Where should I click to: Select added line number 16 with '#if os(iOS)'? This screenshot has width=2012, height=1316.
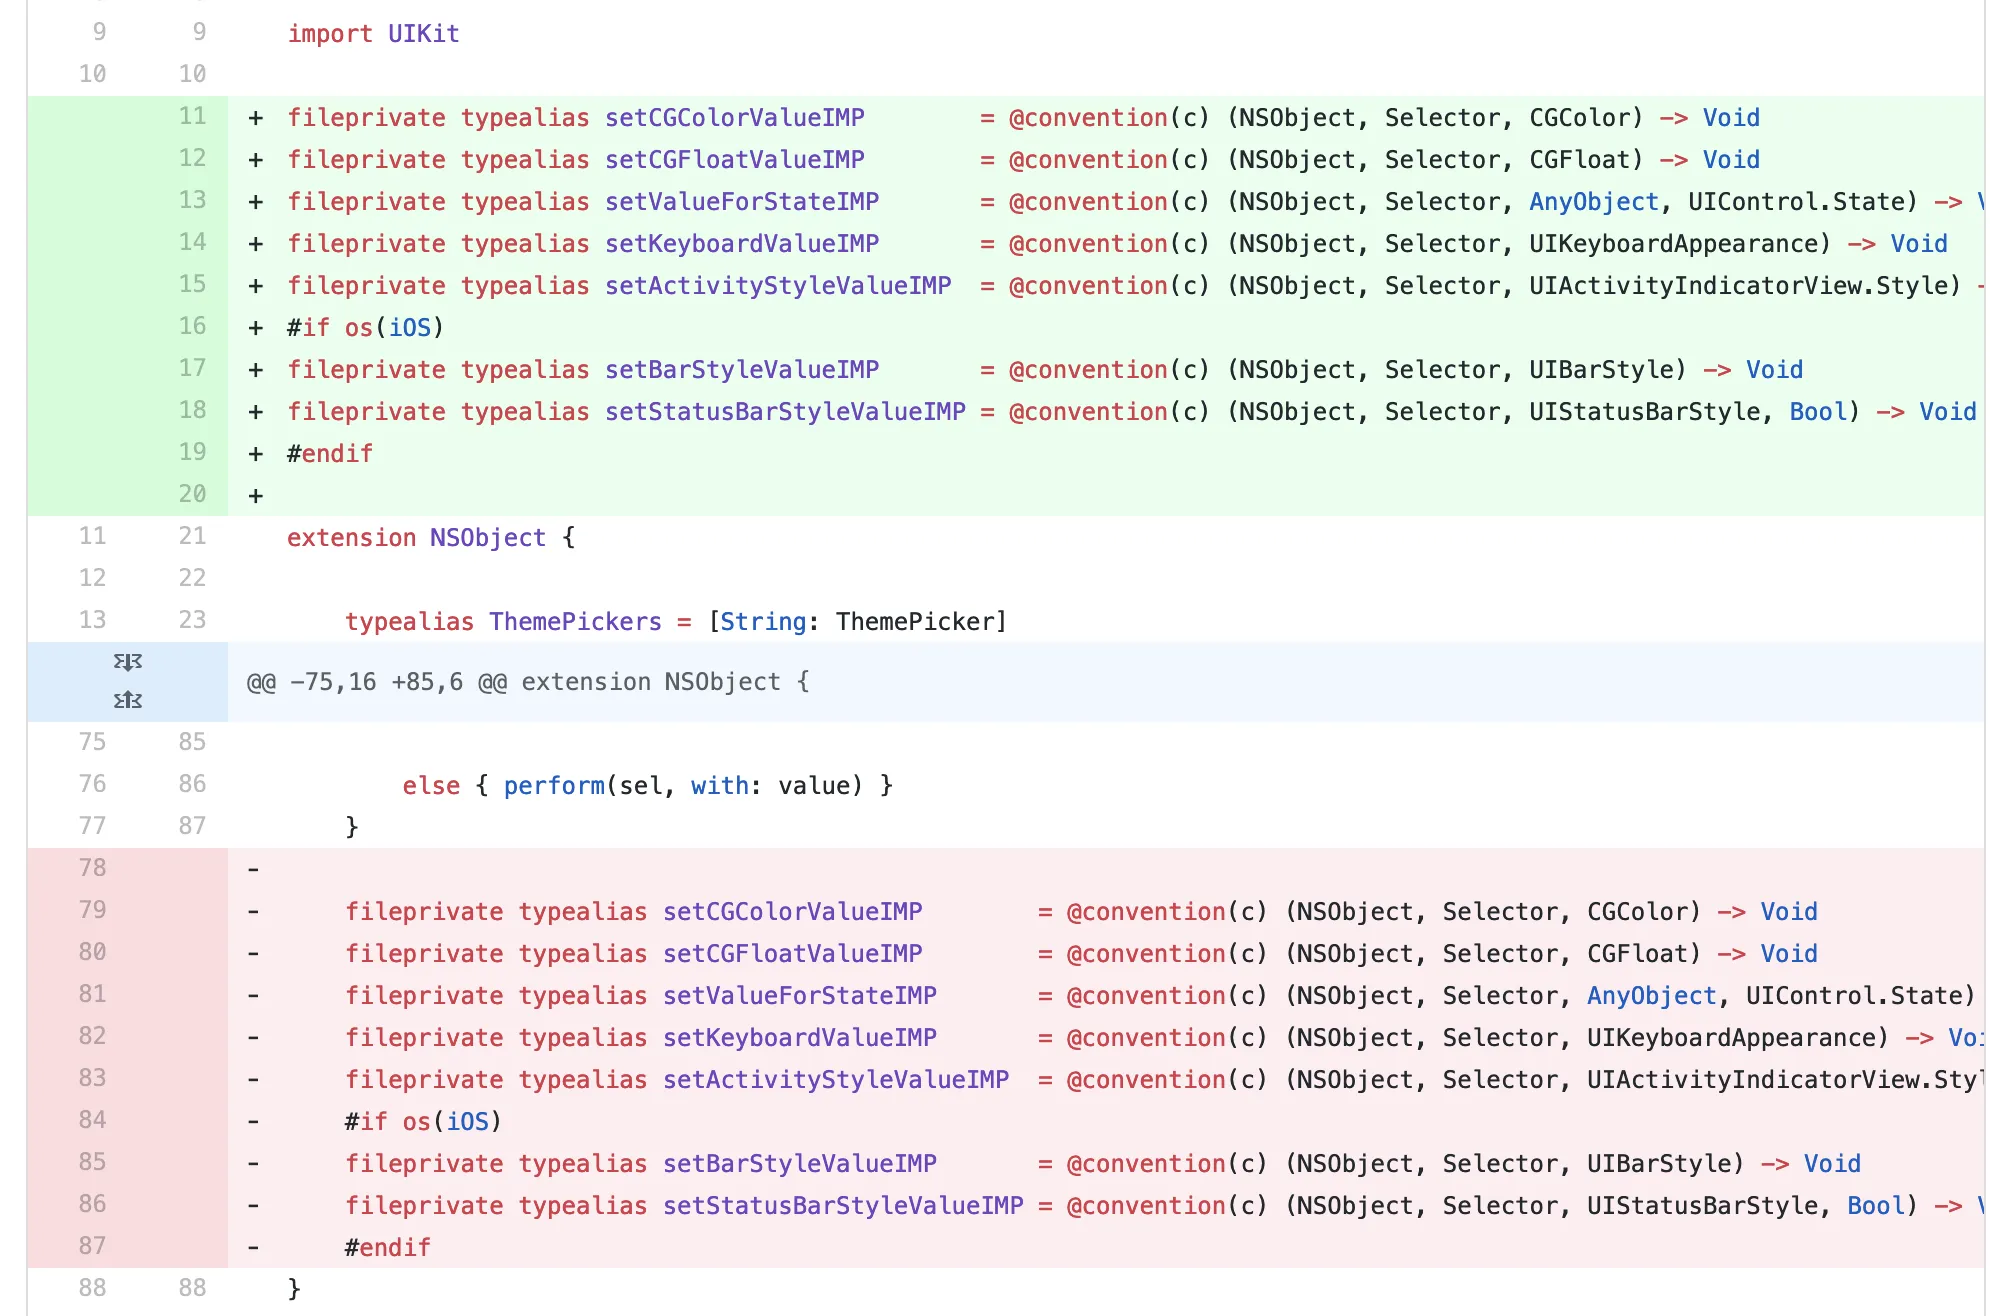tap(192, 327)
